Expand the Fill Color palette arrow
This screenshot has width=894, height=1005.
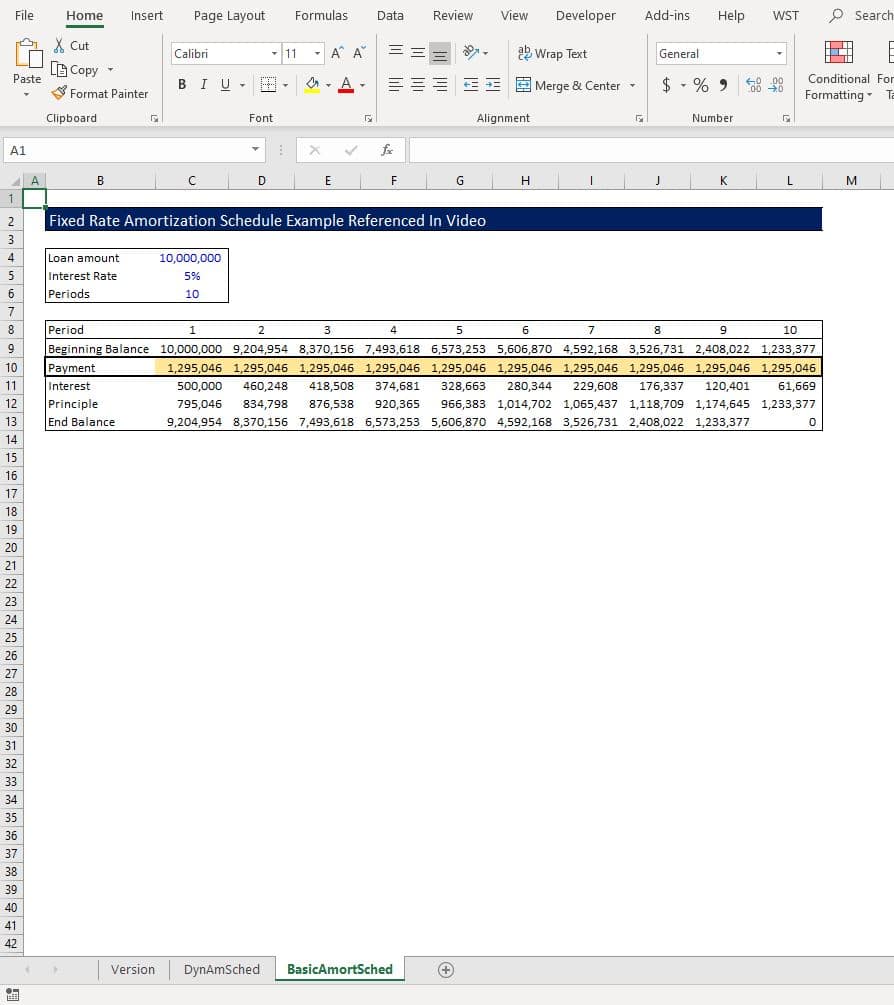click(x=328, y=85)
